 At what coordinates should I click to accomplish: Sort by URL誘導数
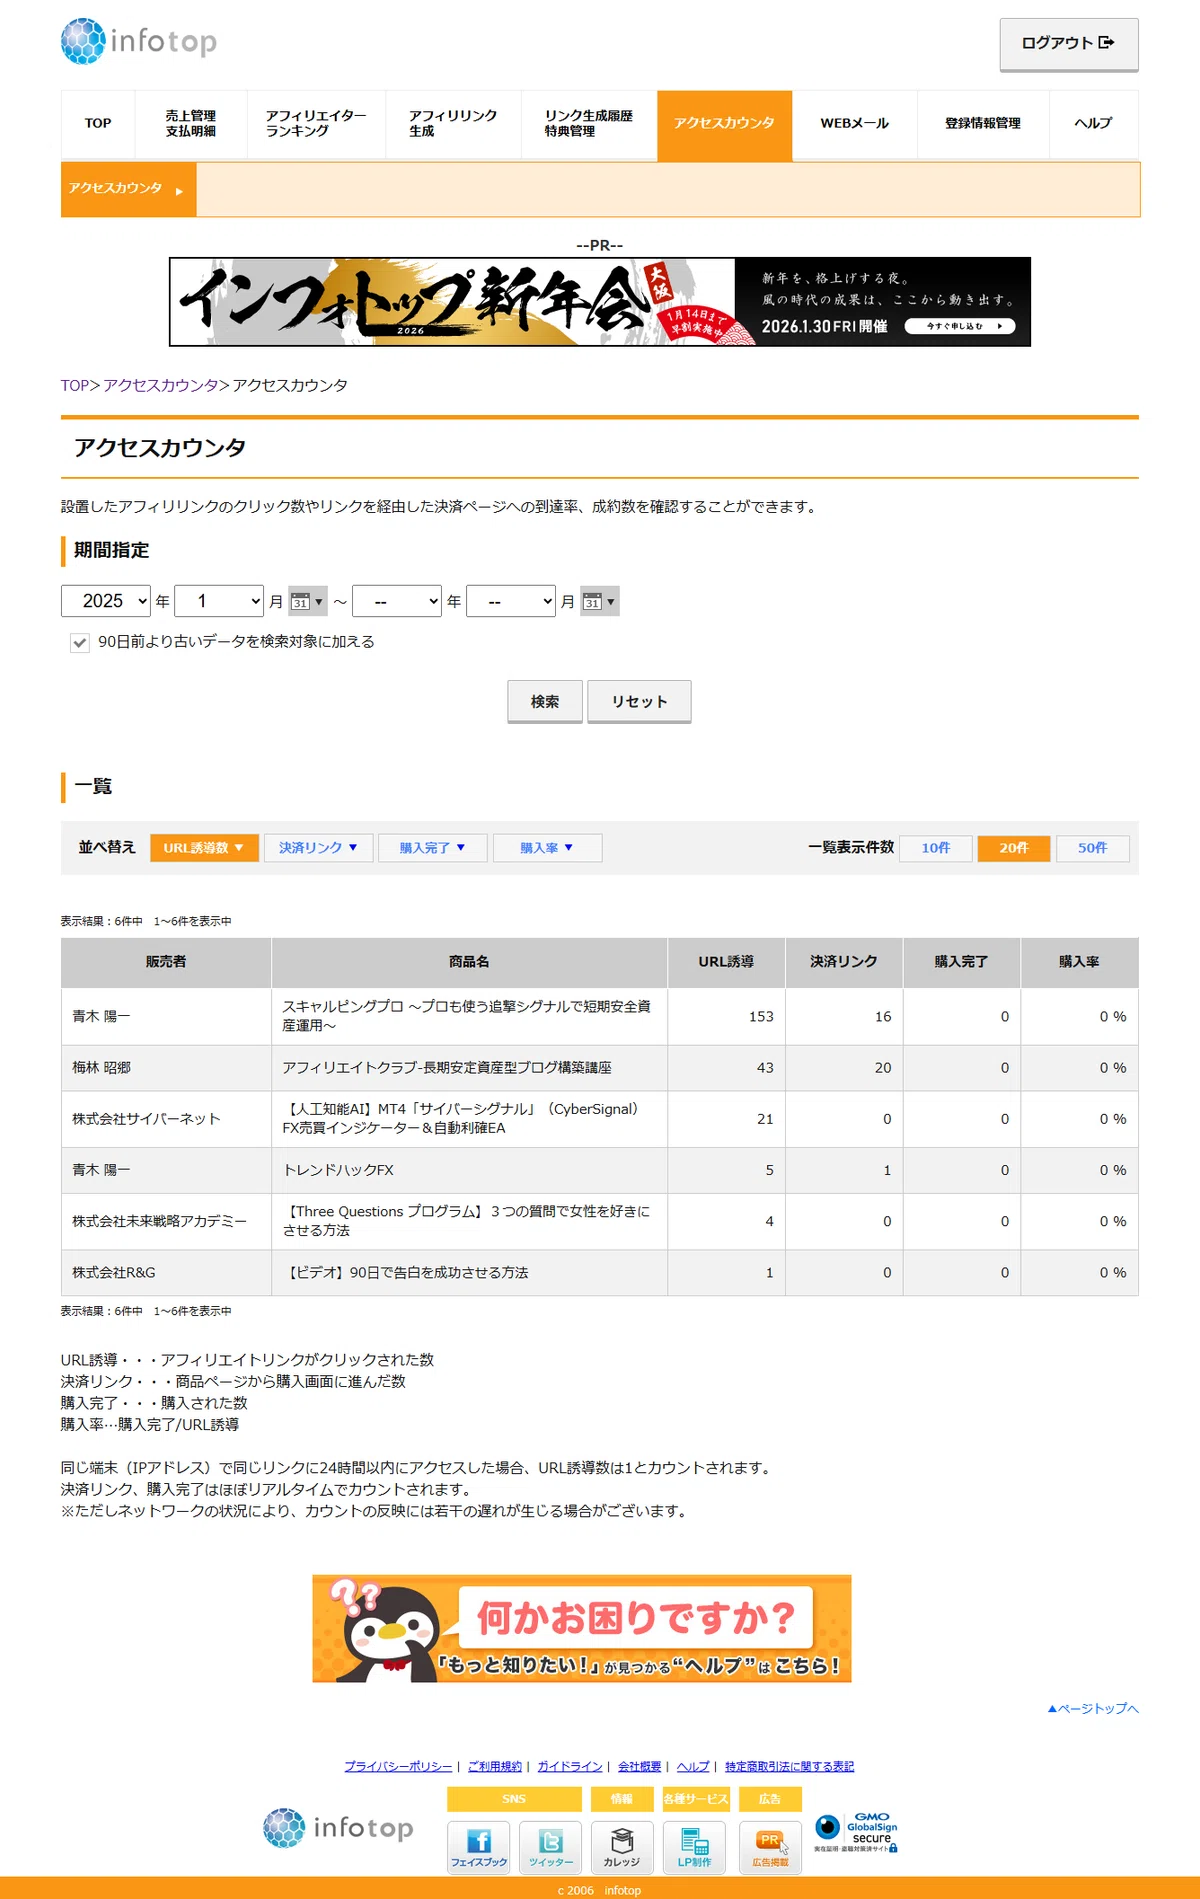tap(204, 848)
